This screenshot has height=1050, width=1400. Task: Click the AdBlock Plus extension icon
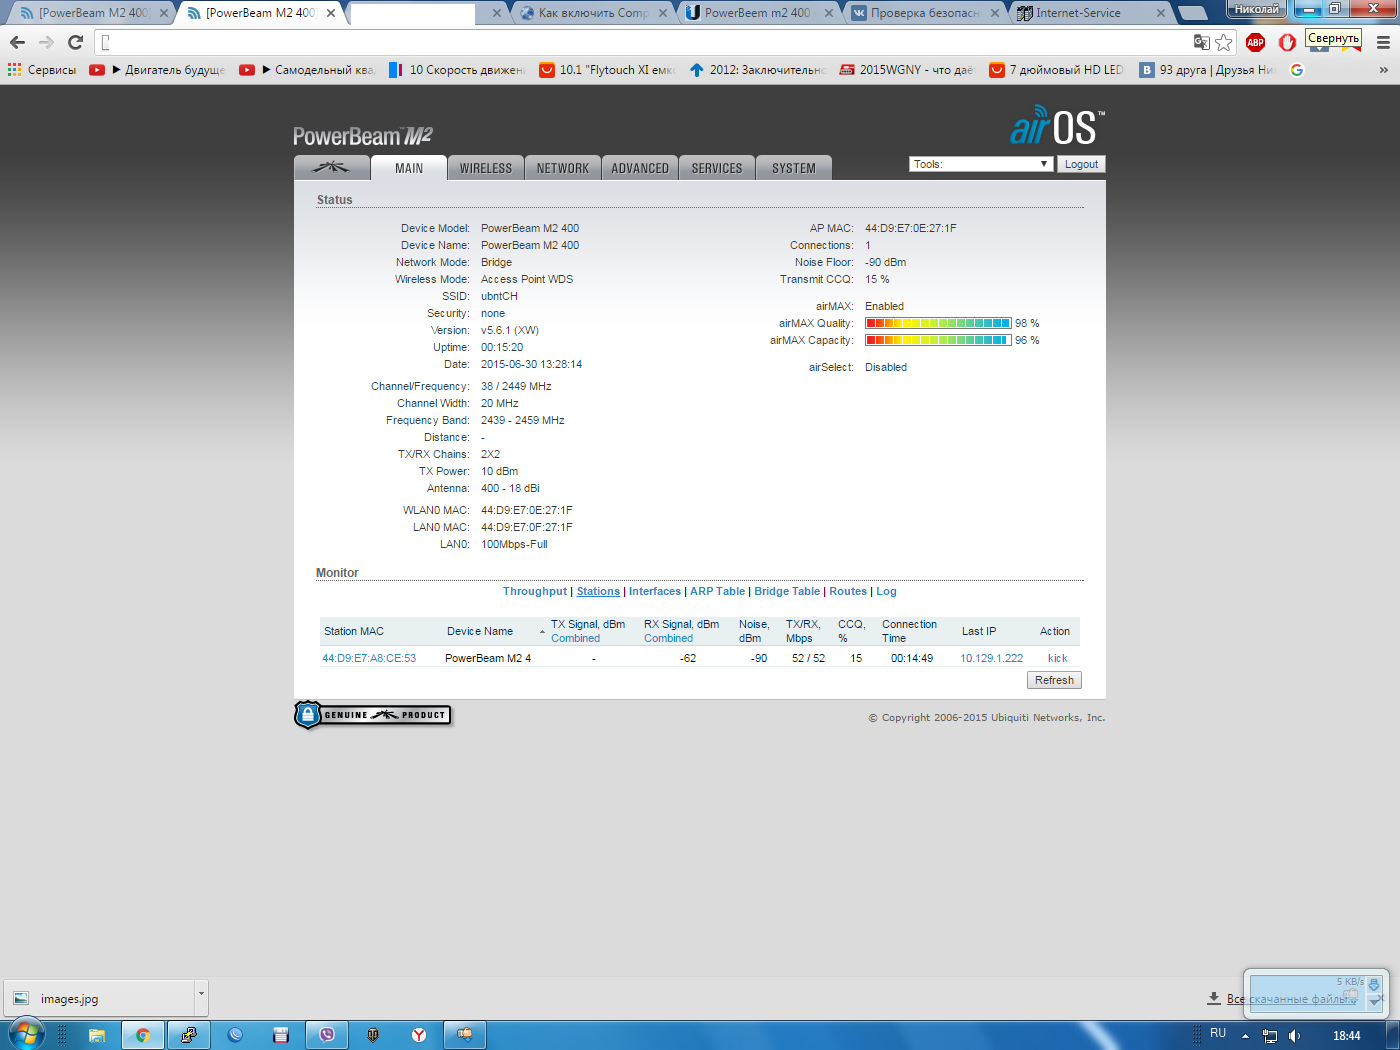pyautogui.click(x=1255, y=42)
